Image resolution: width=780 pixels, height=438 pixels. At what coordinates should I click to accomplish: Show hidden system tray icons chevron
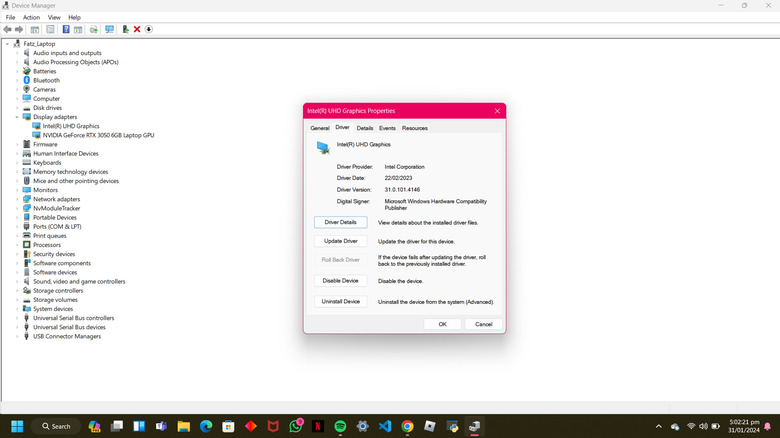(659, 426)
